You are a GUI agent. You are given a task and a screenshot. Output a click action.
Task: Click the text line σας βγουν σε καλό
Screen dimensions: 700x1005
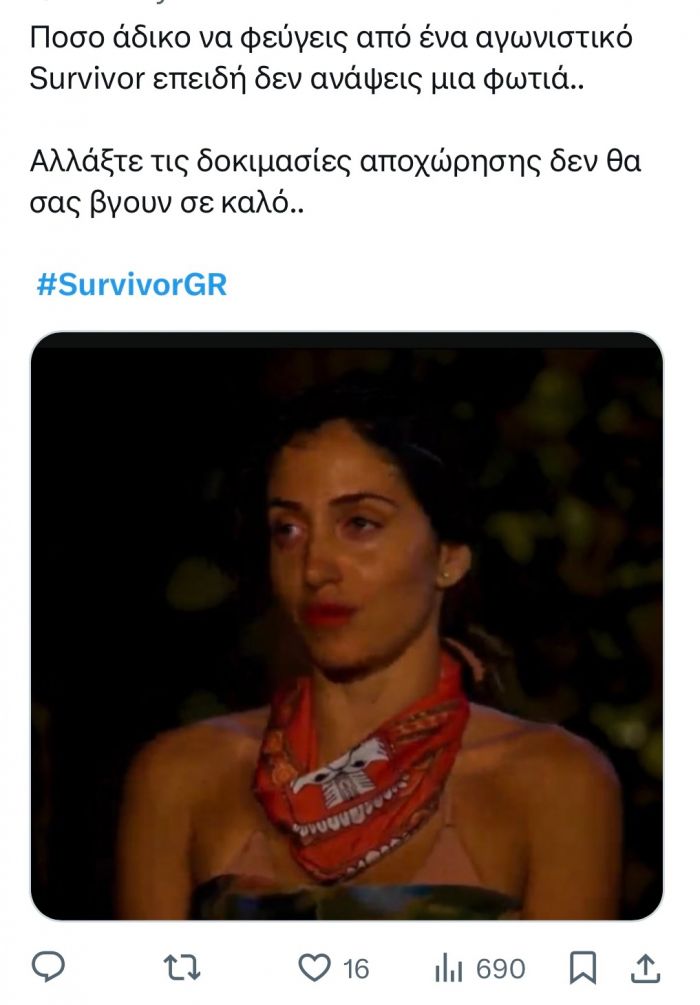(x=167, y=203)
